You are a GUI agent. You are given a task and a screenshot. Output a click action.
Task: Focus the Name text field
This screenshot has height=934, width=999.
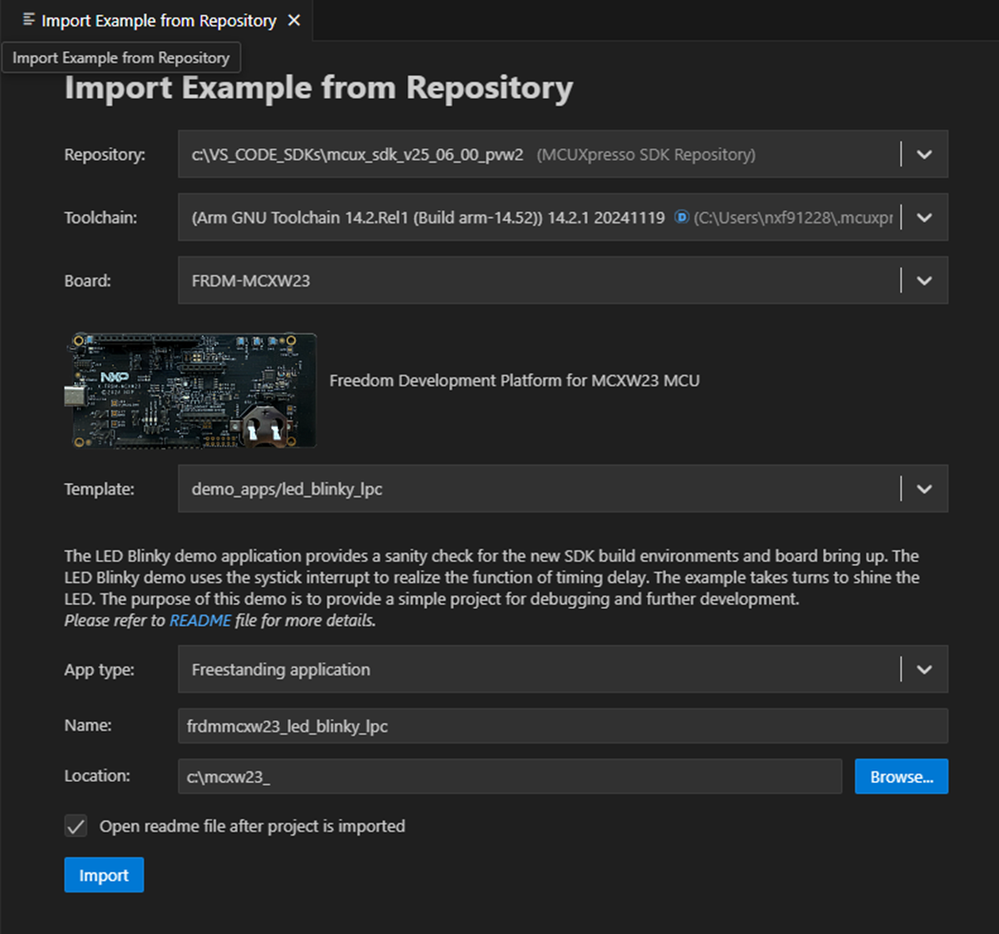(x=562, y=726)
